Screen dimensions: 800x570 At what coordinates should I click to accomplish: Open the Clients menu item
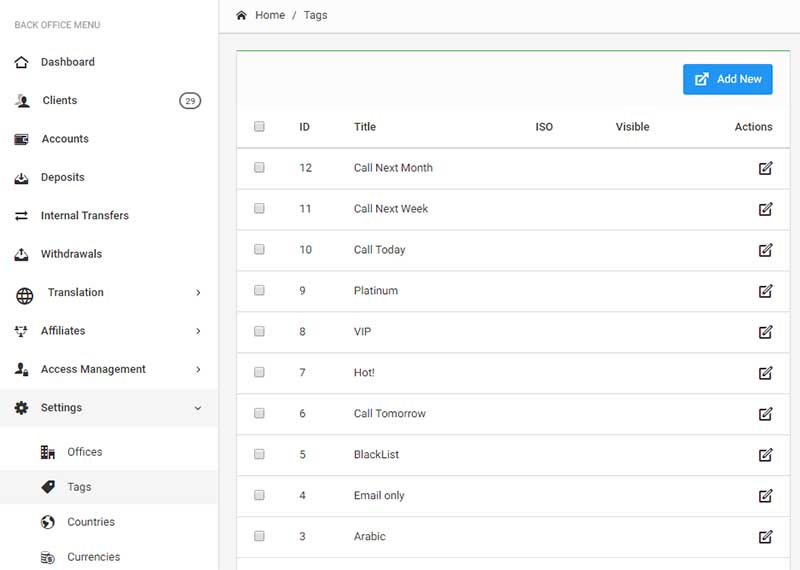click(x=59, y=101)
